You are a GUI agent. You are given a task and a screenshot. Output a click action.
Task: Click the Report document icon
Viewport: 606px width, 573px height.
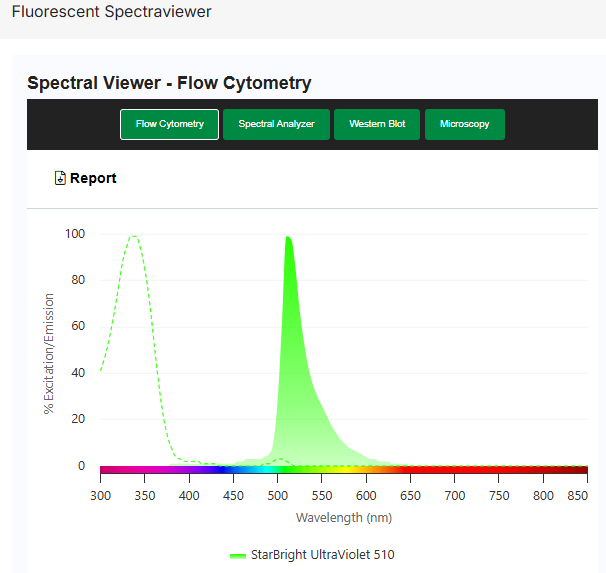pyautogui.click(x=60, y=178)
